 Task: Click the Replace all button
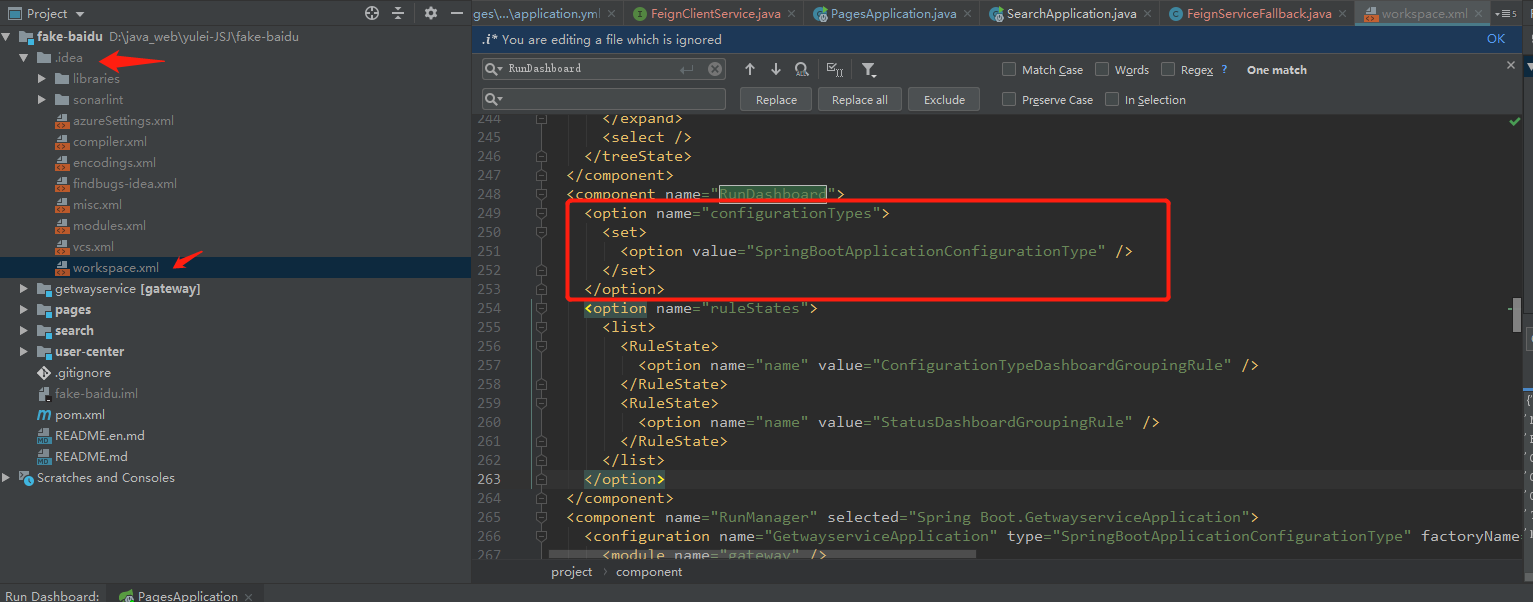pos(860,100)
